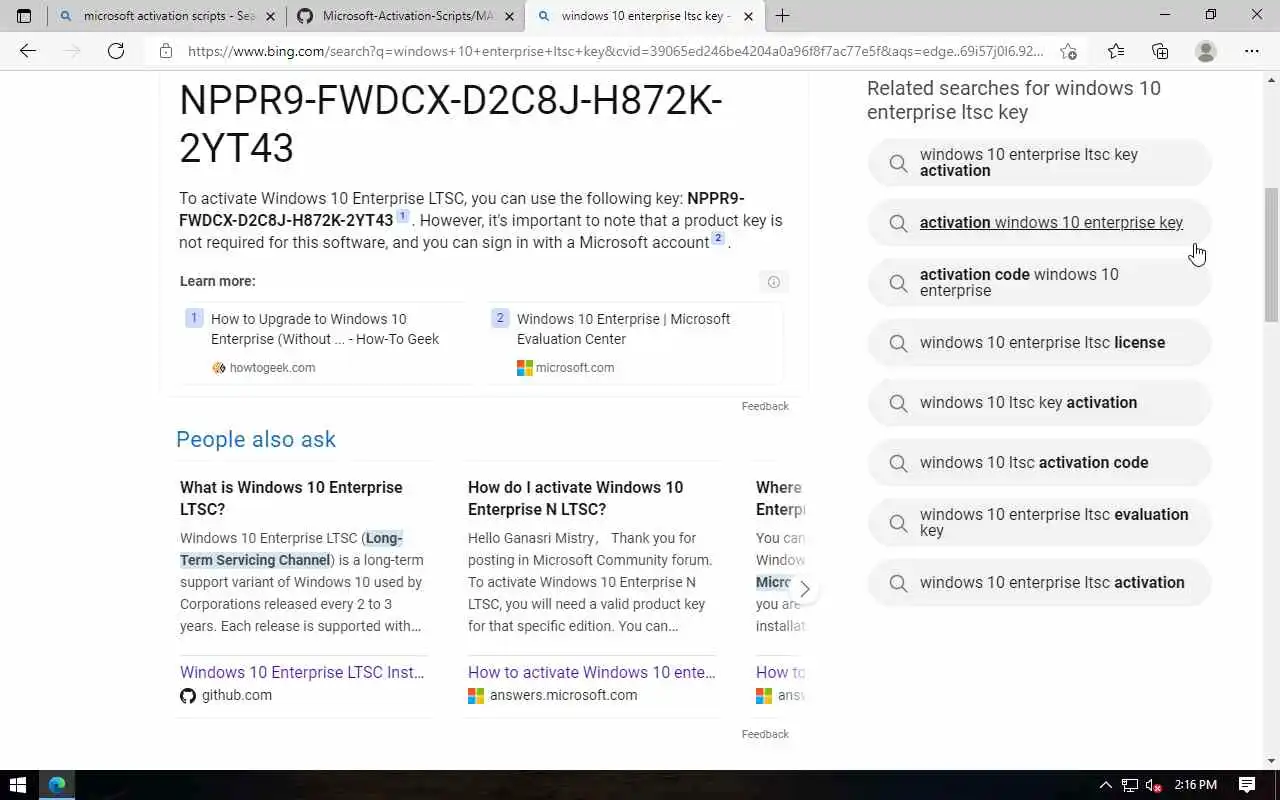This screenshot has height=800, width=1280.
Task: Select the windows 10 enterprise ltsc key tab
Action: (x=644, y=16)
